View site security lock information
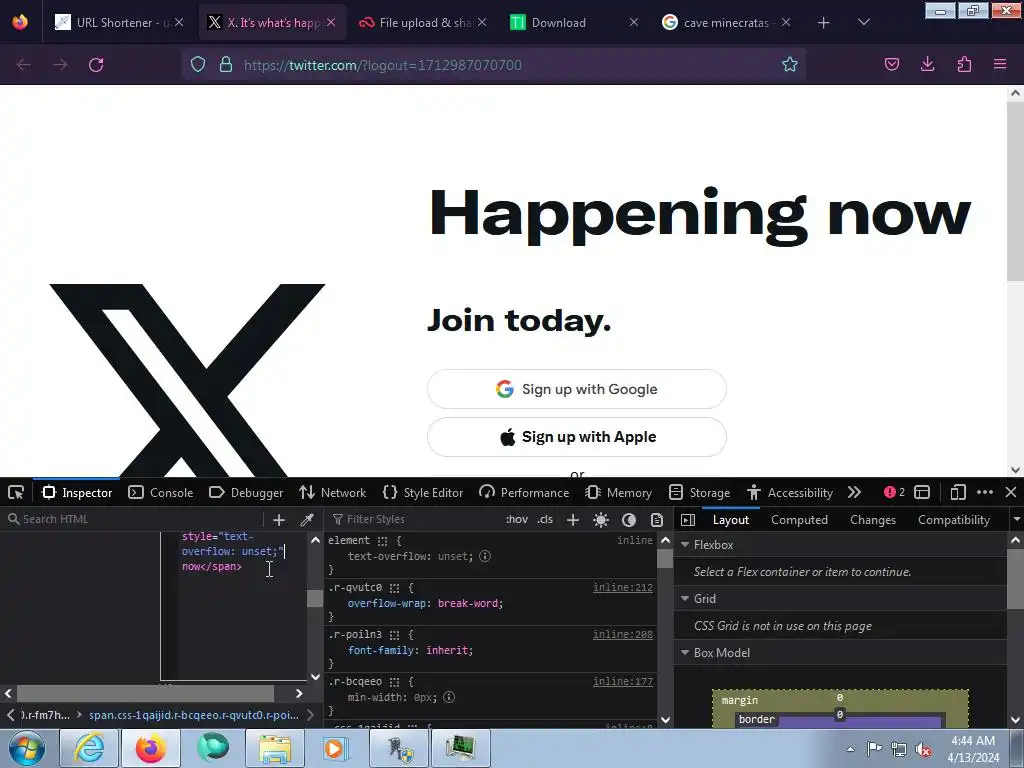Image resolution: width=1024 pixels, height=768 pixels. click(226, 65)
